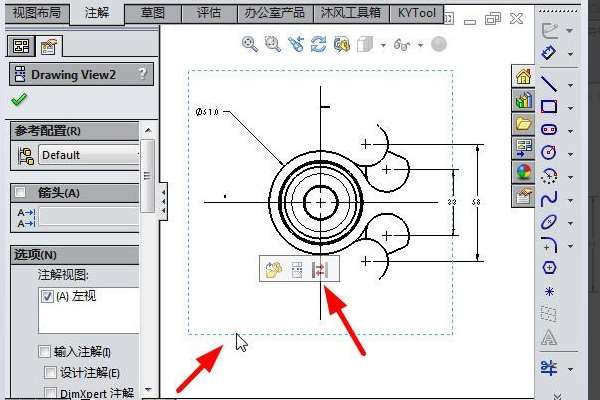Click the rightmost context toolbar alignment icon
Viewport: 600px width, 400px height.
coord(320,269)
